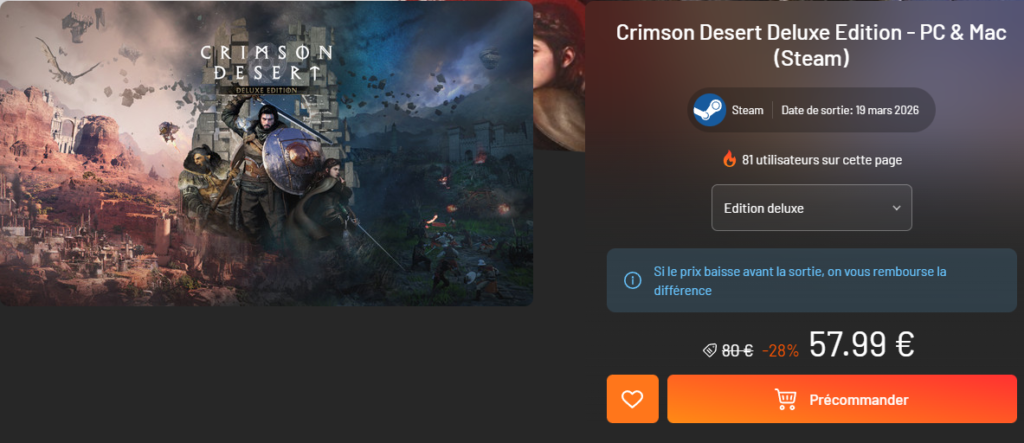Click the crossed-out 80 € original price
Viewport: 1024px width, 443px height.
pyautogui.click(x=737, y=351)
